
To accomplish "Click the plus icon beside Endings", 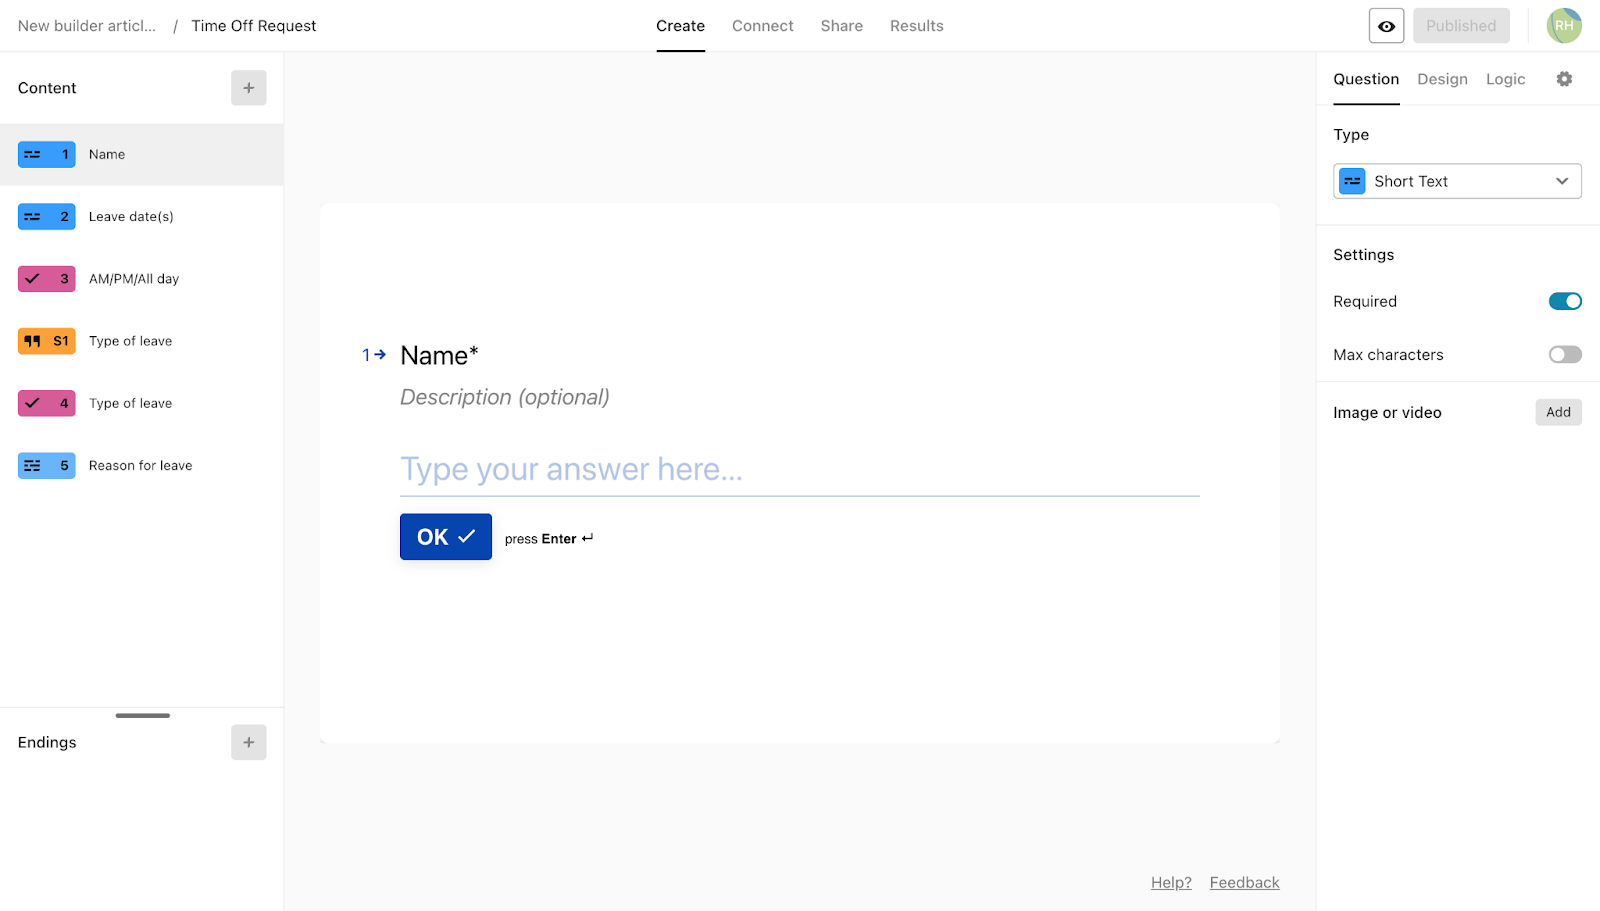I will 249,742.
